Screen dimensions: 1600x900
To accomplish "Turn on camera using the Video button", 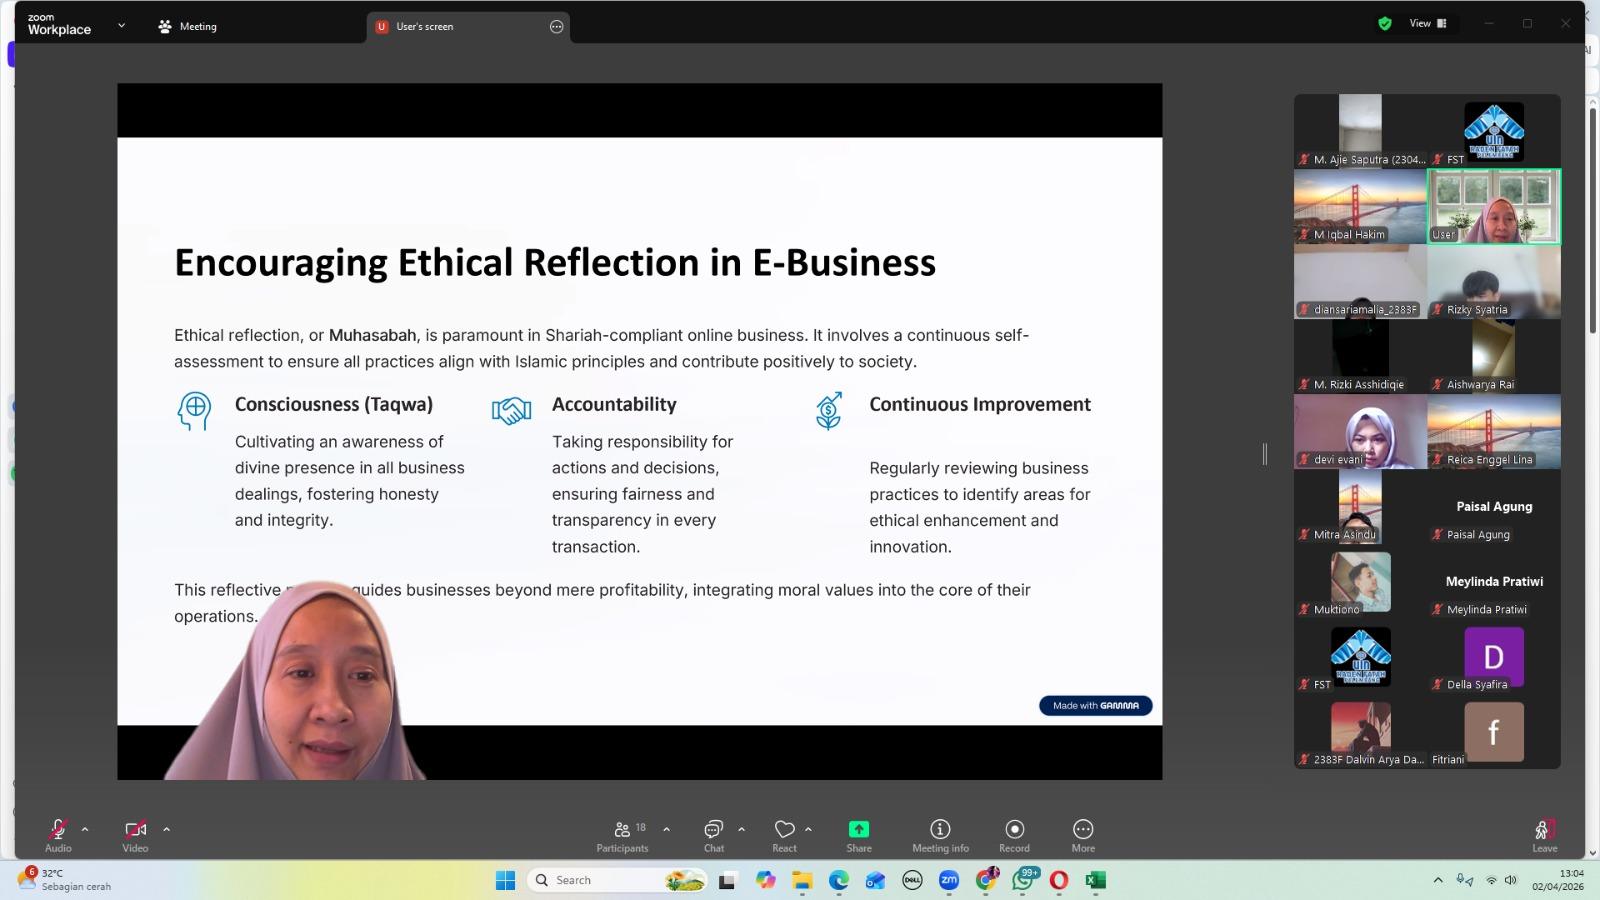I will coord(135,835).
